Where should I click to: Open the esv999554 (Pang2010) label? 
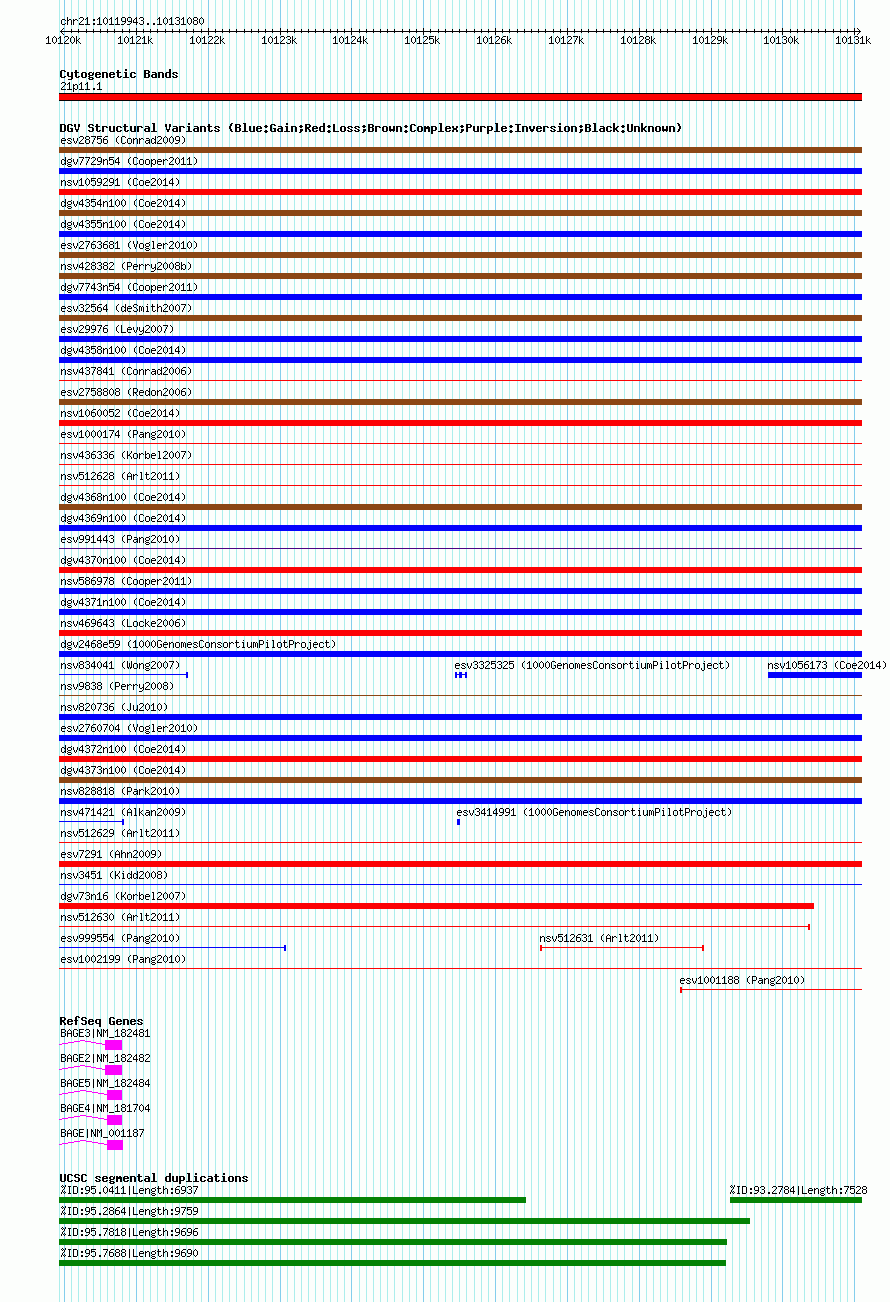click(120, 938)
